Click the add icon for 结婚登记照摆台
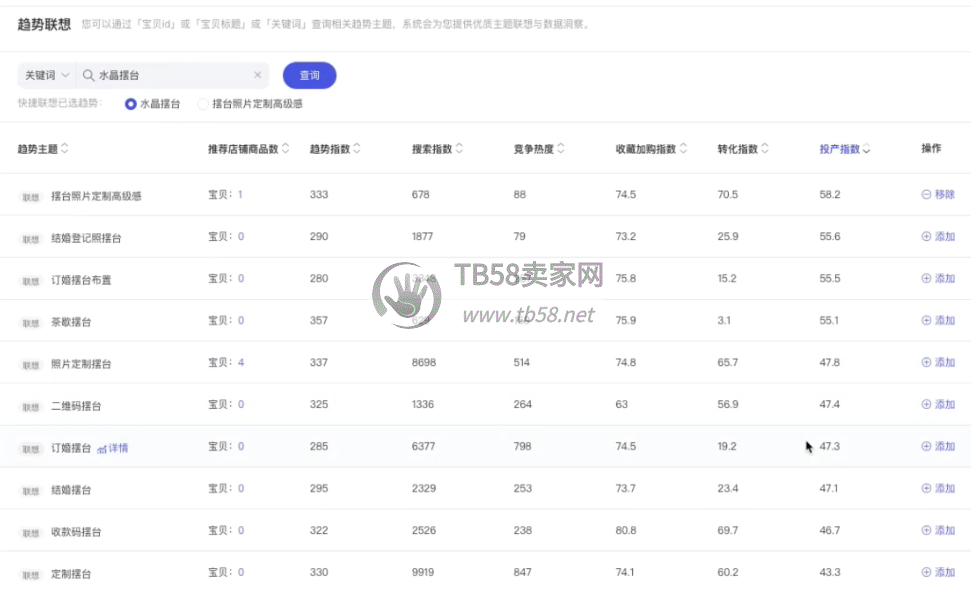The height and width of the screenshot is (590, 971). click(926, 237)
